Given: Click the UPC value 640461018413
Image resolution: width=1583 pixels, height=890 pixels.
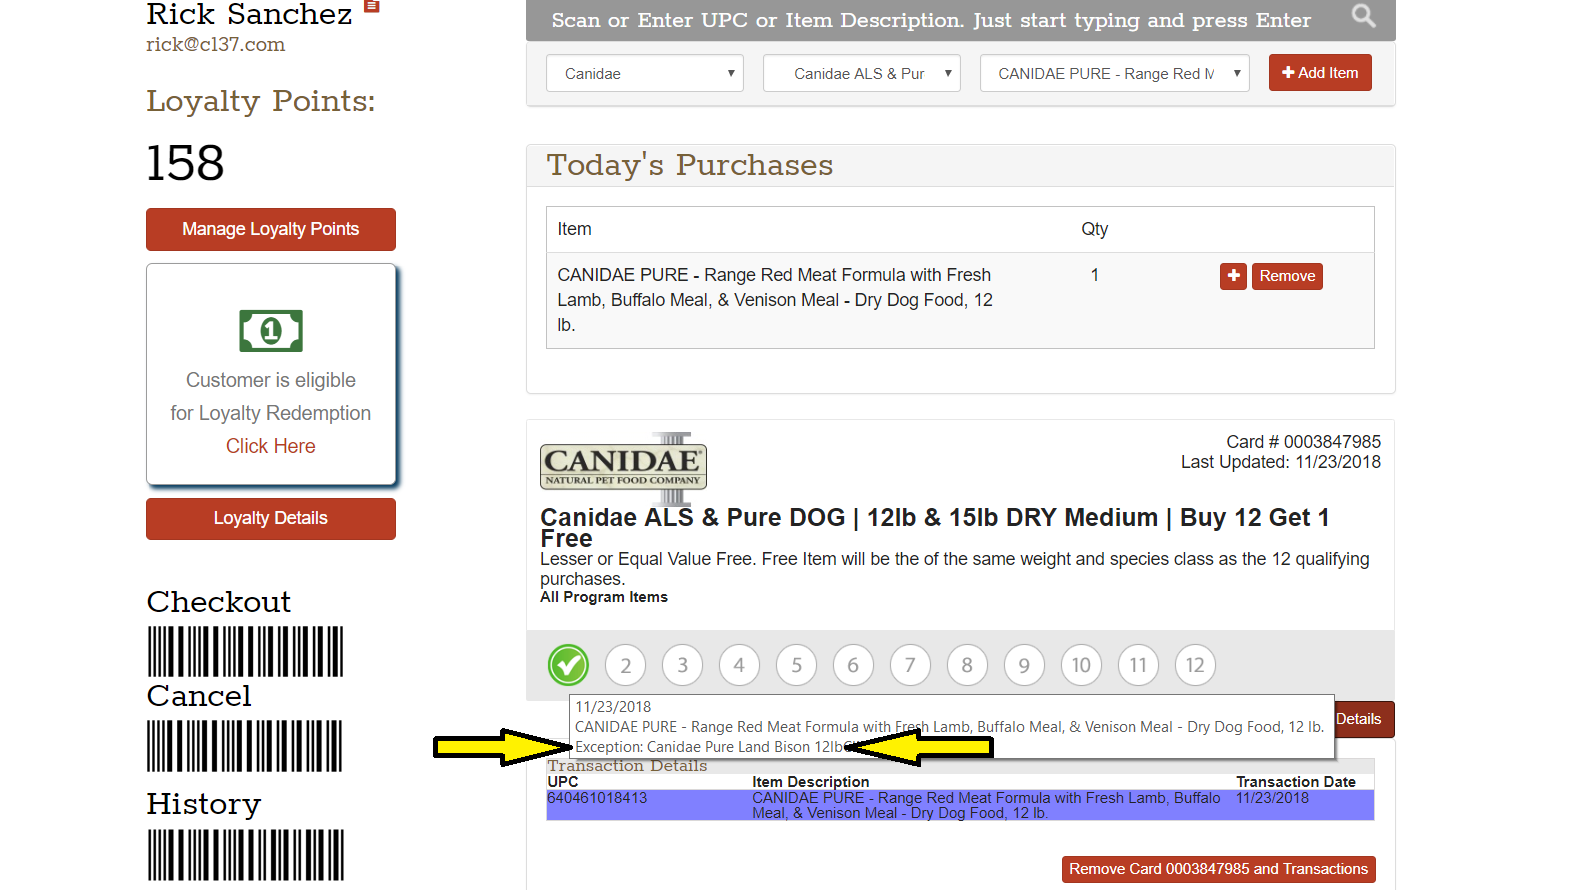Looking at the screenshot, I should [597, 798].
